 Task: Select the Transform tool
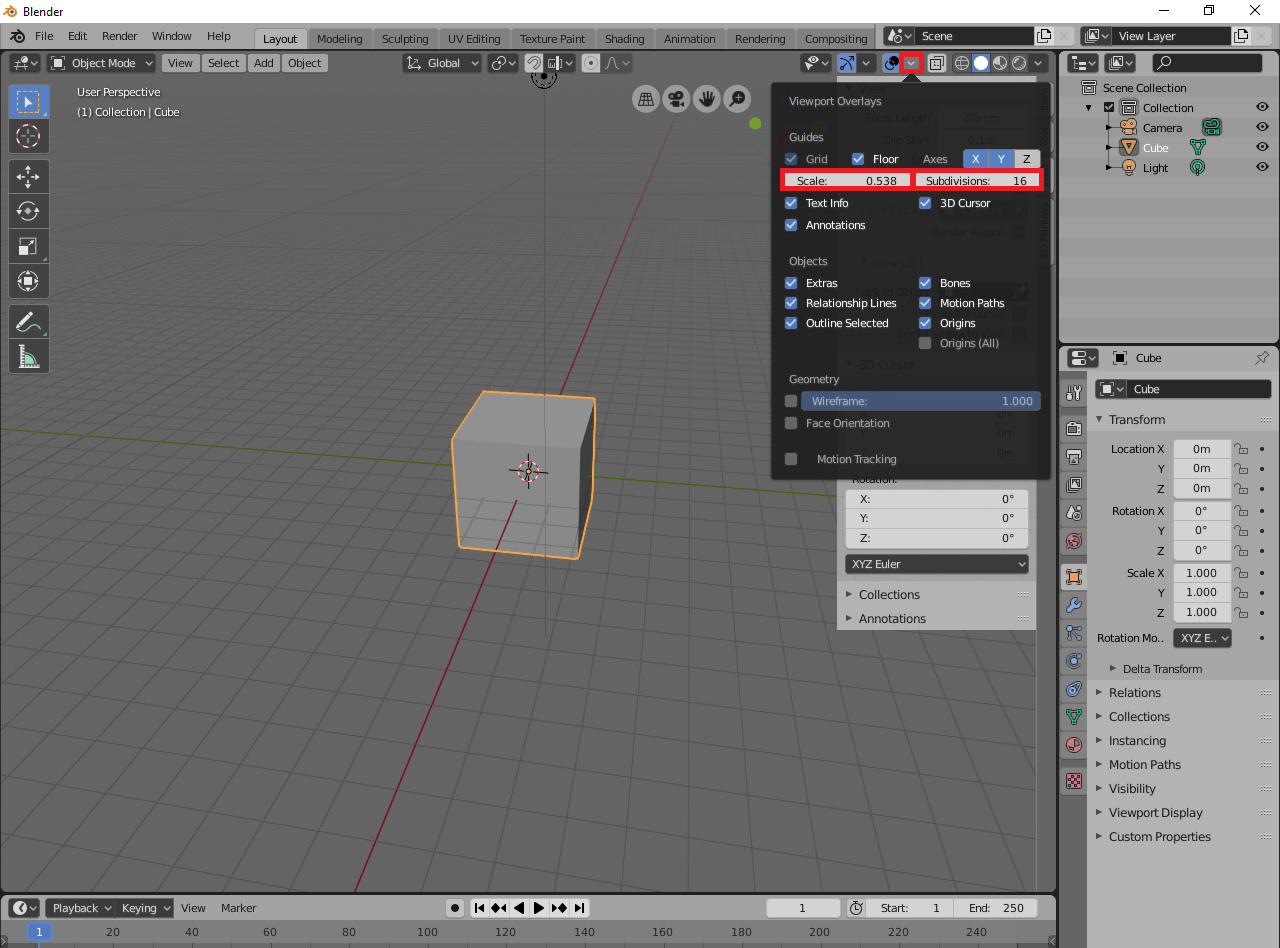(x=29, y=280)
